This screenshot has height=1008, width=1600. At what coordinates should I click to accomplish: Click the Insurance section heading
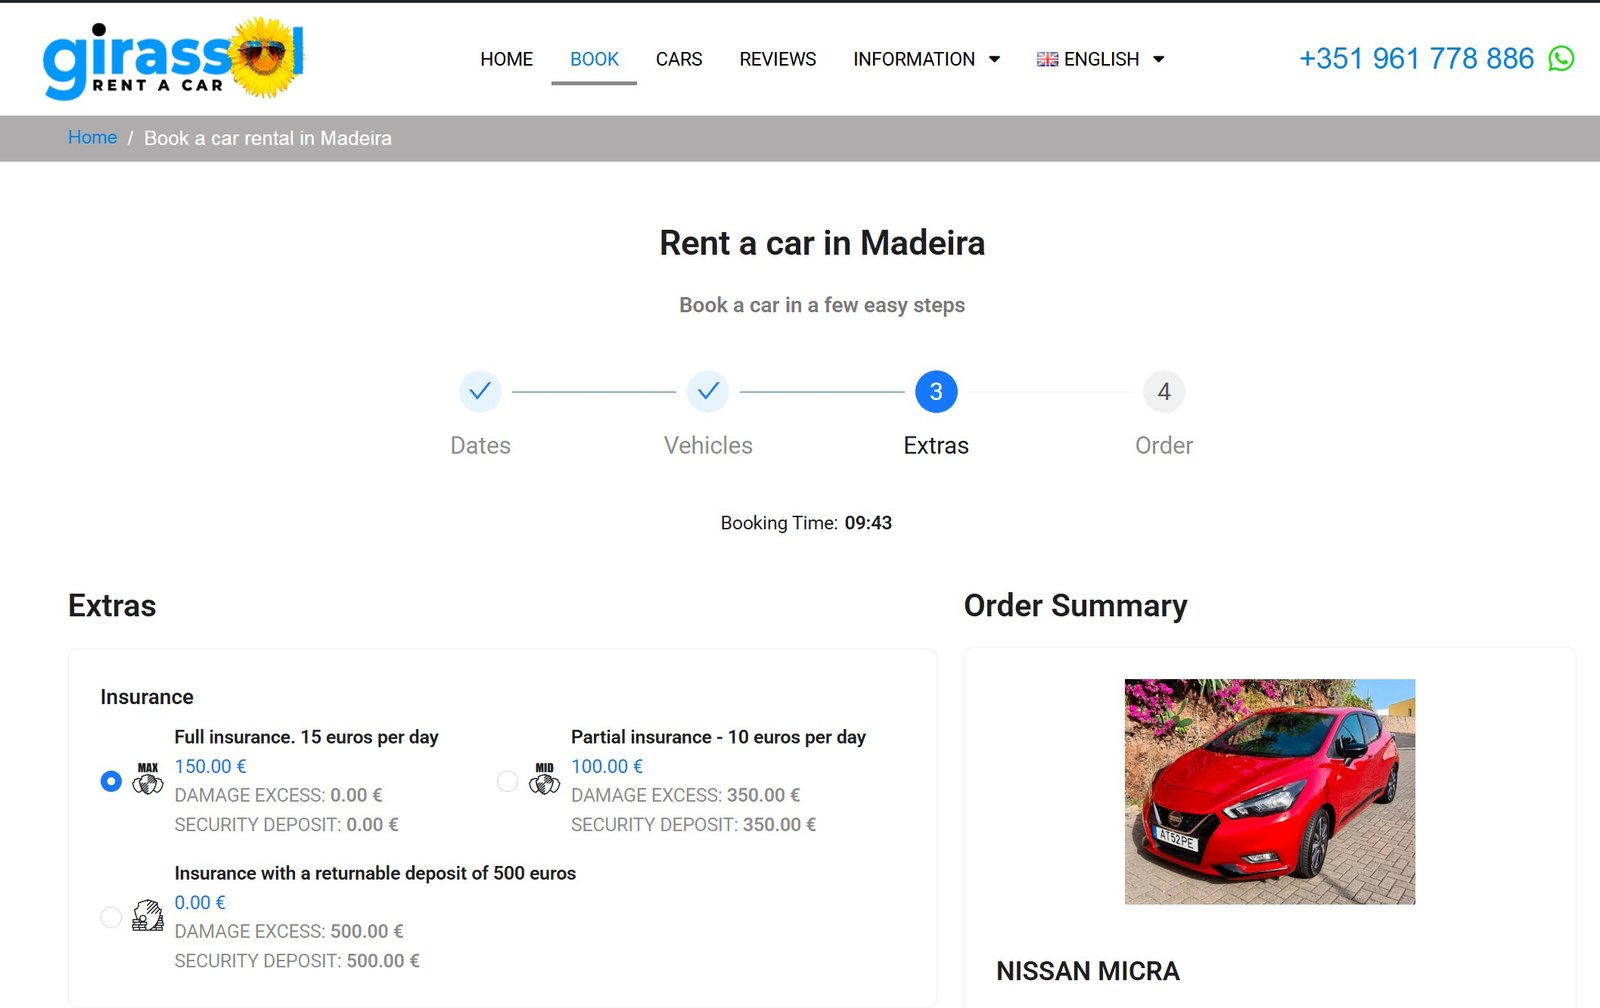pyautogui.click(x=147, y=697)
